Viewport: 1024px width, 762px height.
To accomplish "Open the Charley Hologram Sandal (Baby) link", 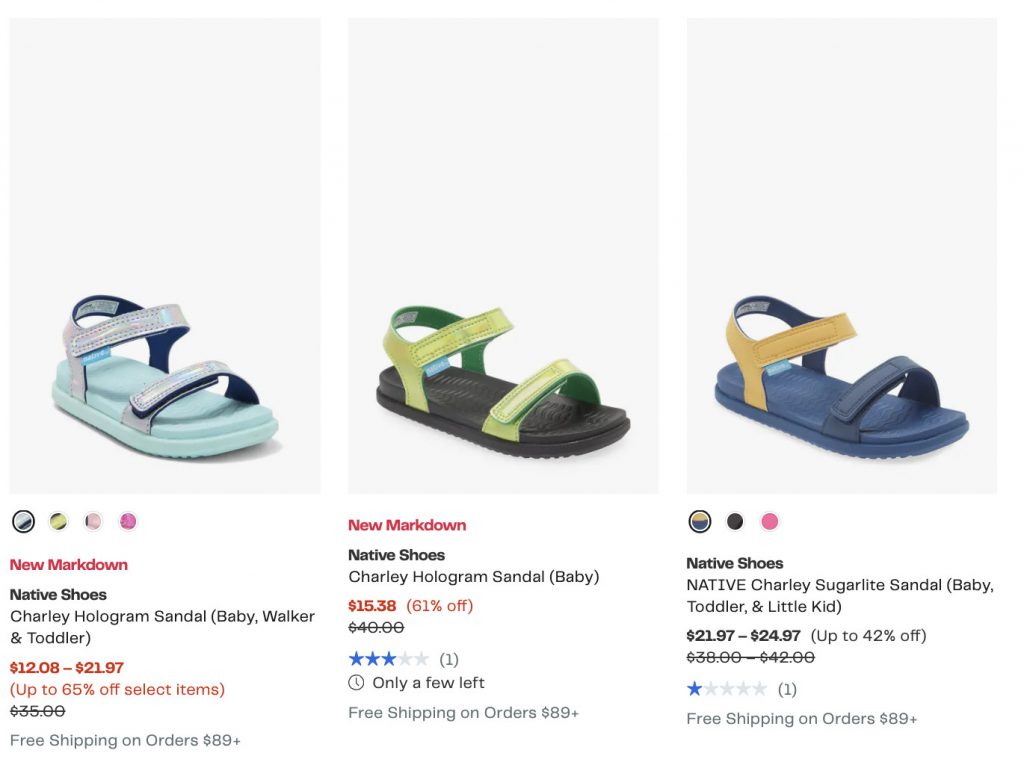I will (x=473, y=577).
